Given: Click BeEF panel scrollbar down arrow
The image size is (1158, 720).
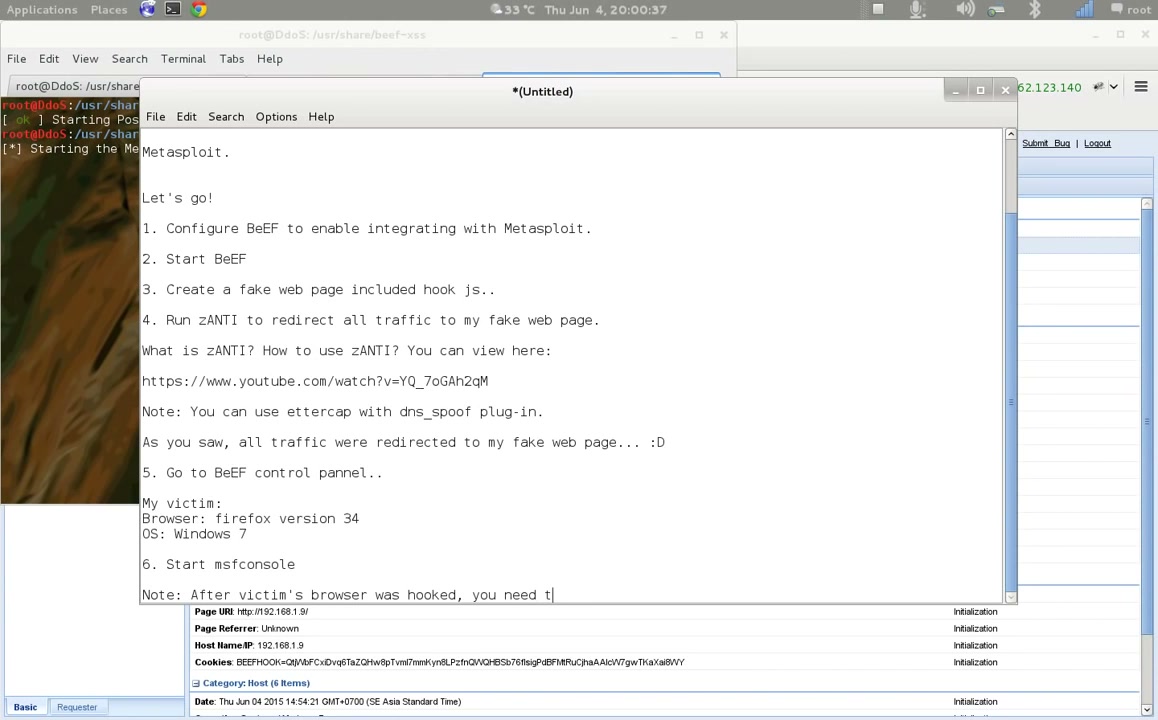Looking at the screenshot, I should point(1147,711).
